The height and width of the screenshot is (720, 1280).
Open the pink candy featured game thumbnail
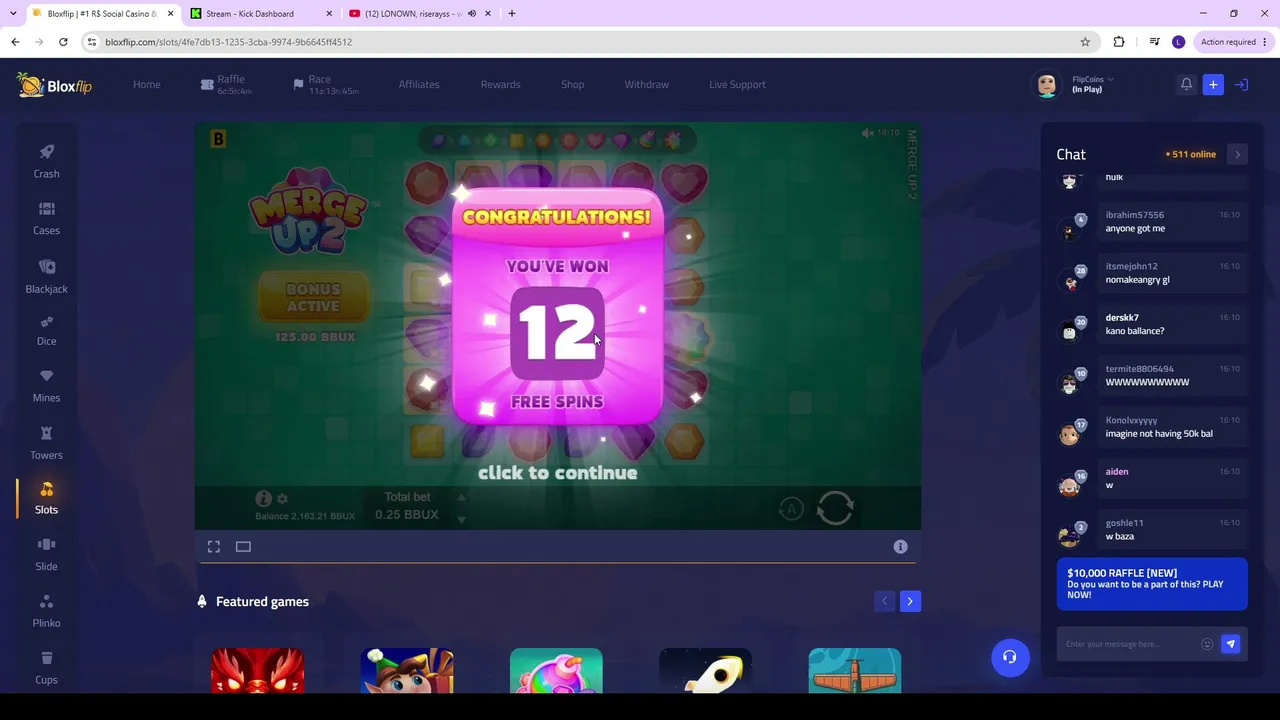point(556,670)
